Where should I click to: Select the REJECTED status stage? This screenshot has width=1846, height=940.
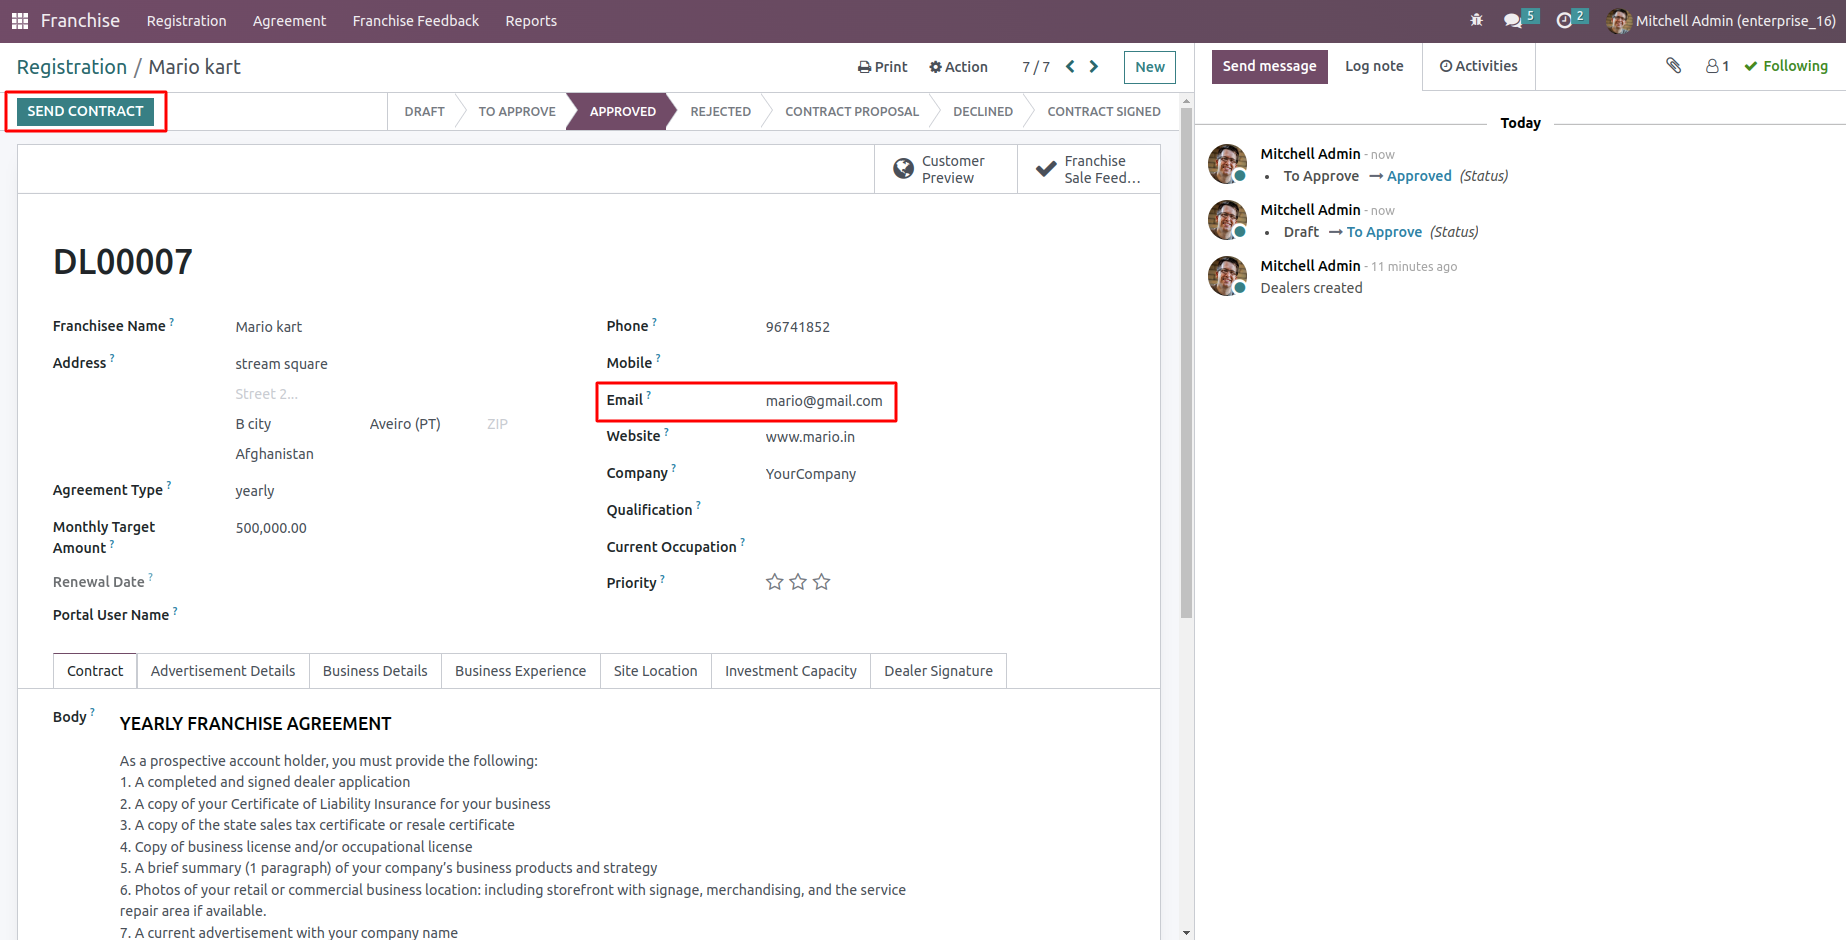(x=720, y=111)
